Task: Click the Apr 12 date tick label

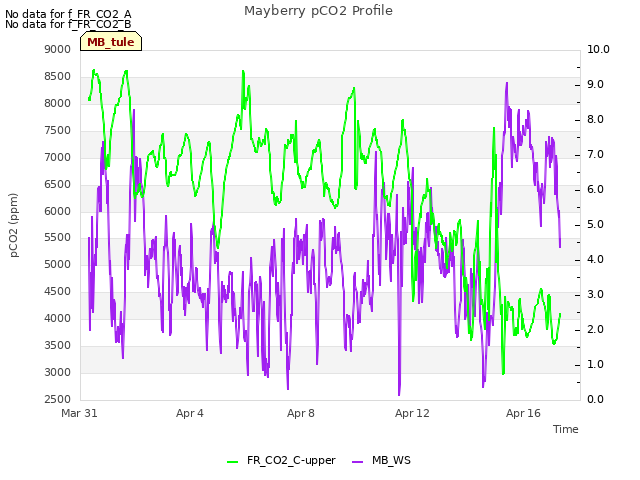Action: point(412,413)
